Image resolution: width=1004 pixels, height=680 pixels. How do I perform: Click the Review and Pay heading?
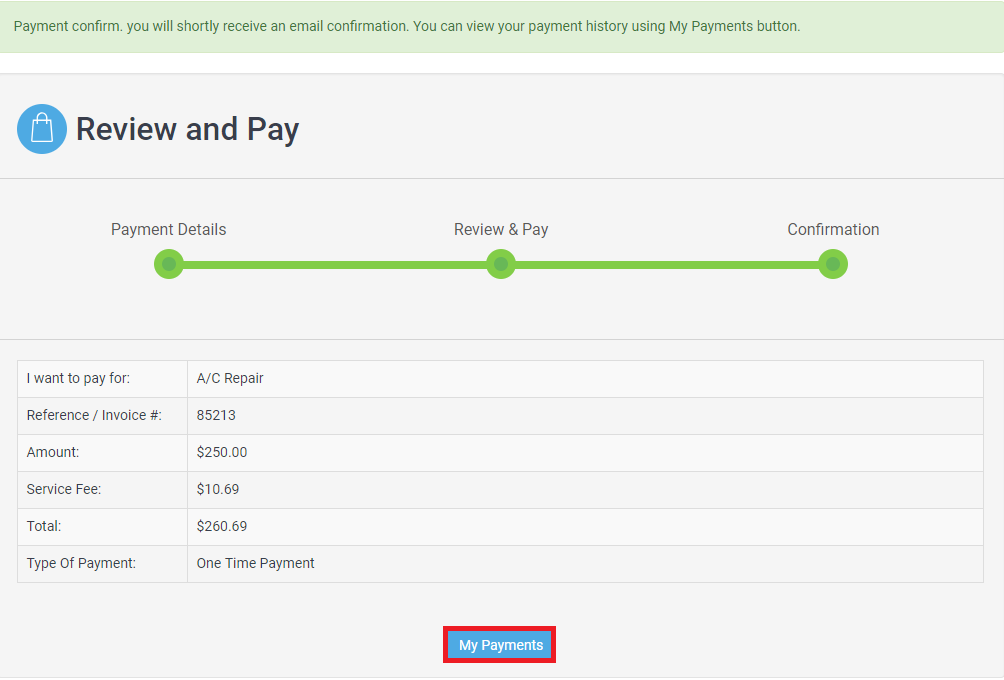(x=187, y=129)
